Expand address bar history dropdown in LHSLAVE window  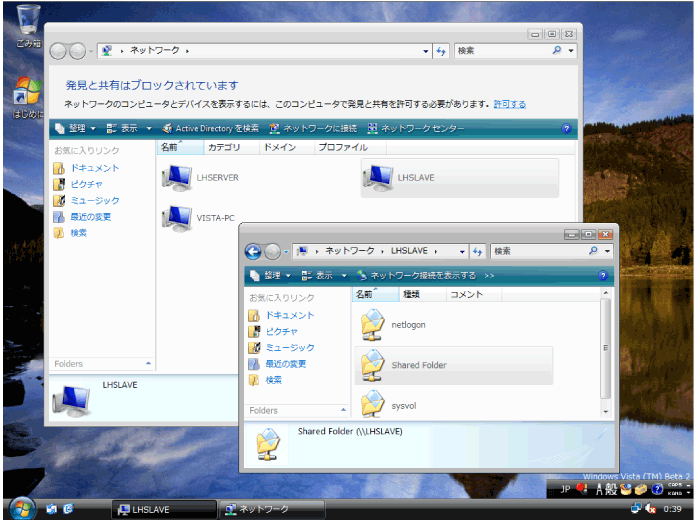click(462, 252)
